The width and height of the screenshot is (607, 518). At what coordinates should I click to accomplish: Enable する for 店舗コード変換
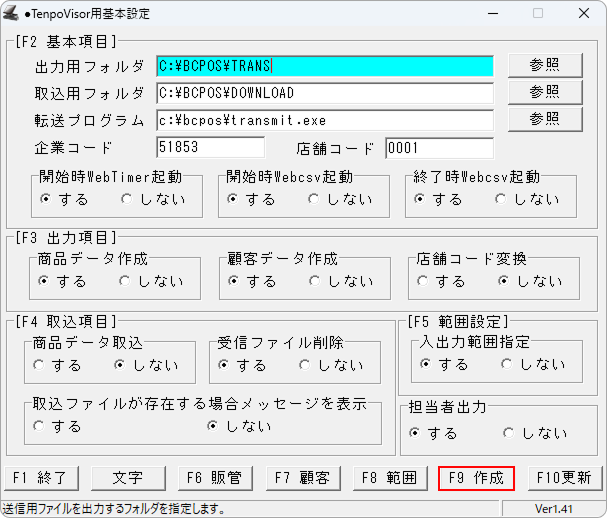tap(425, 281)
